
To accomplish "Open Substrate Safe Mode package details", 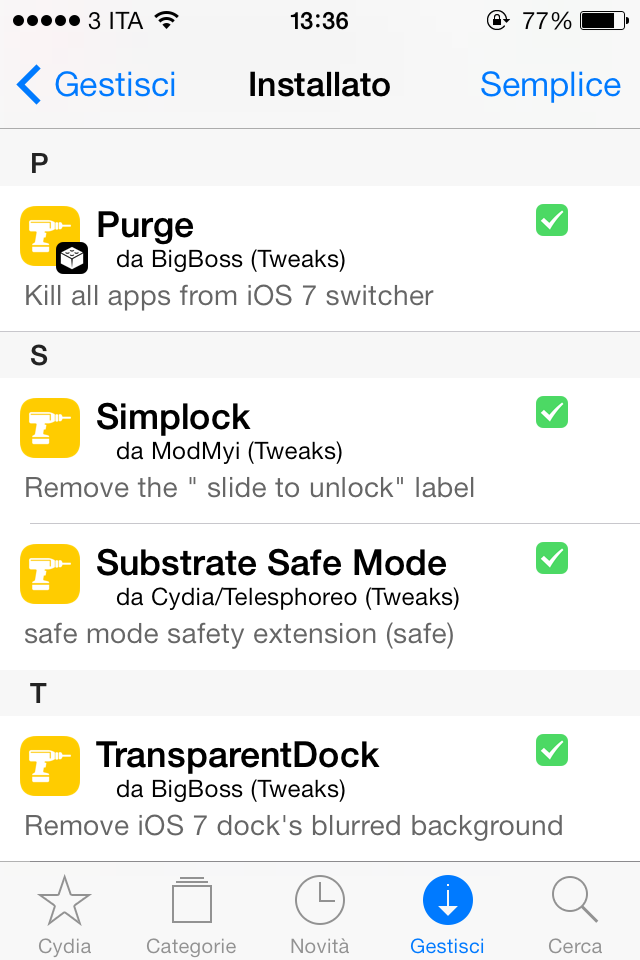I will 320,597.
